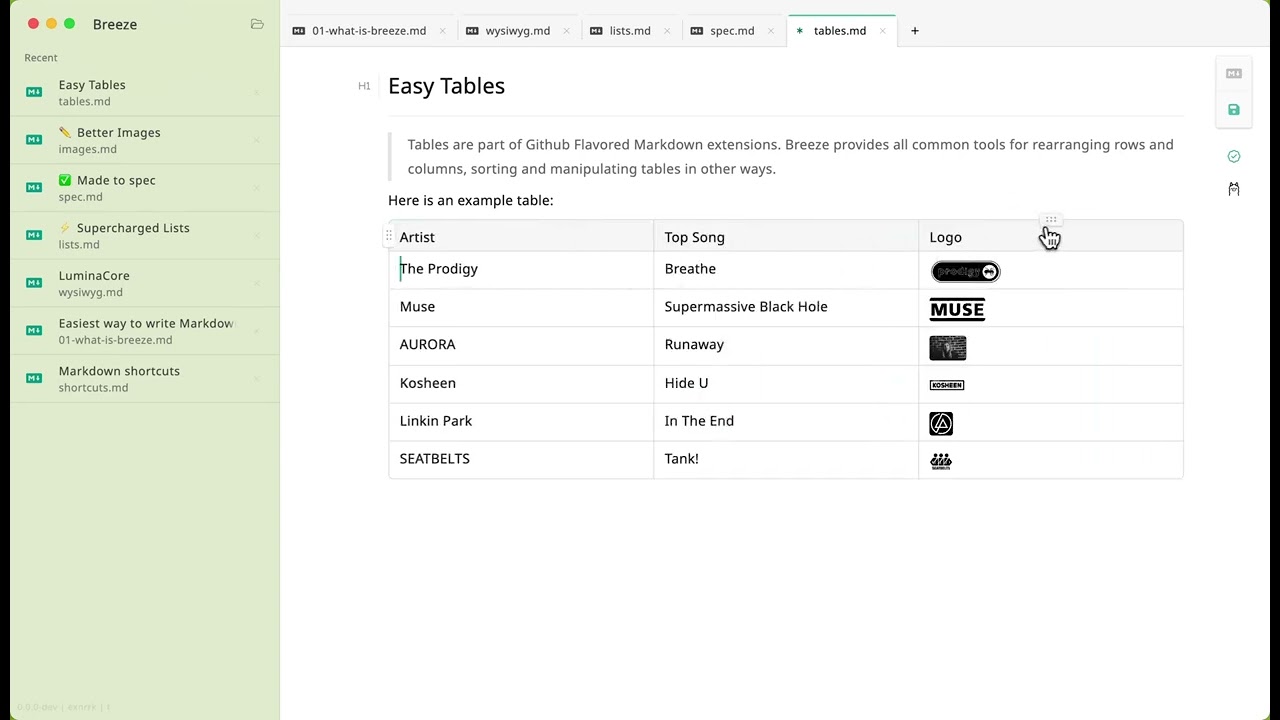Open Made to spec recent file

pos(145,187)
